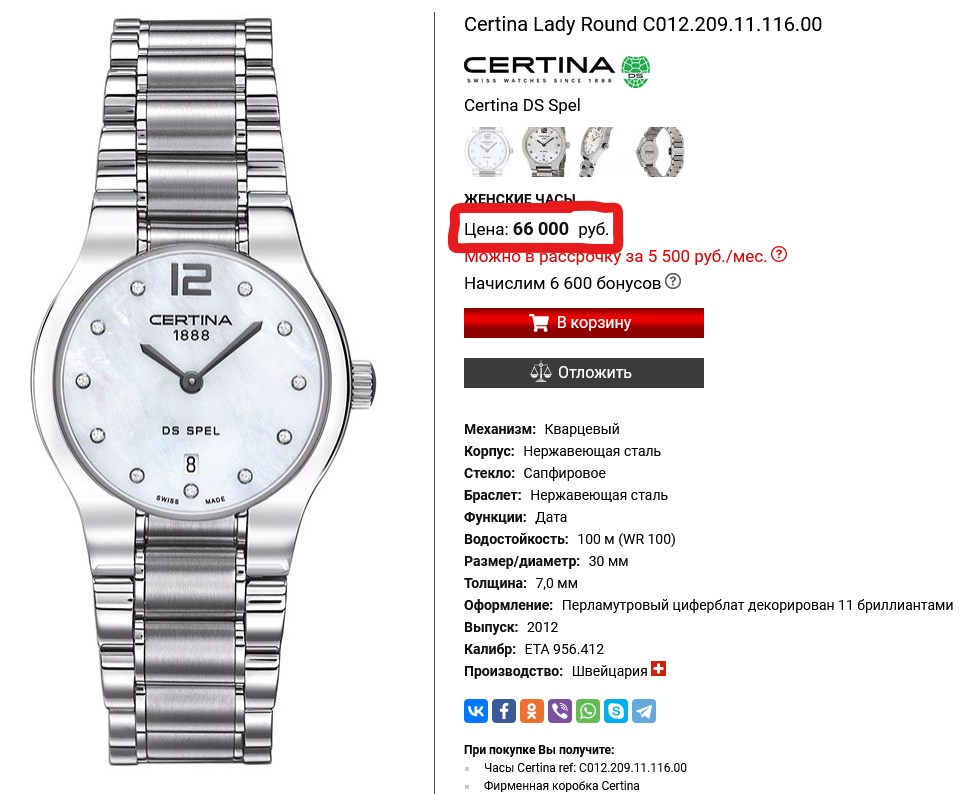Open the Certina DS Spel collection link
This screenshot has width=962, height=794.
pos(522,106)
